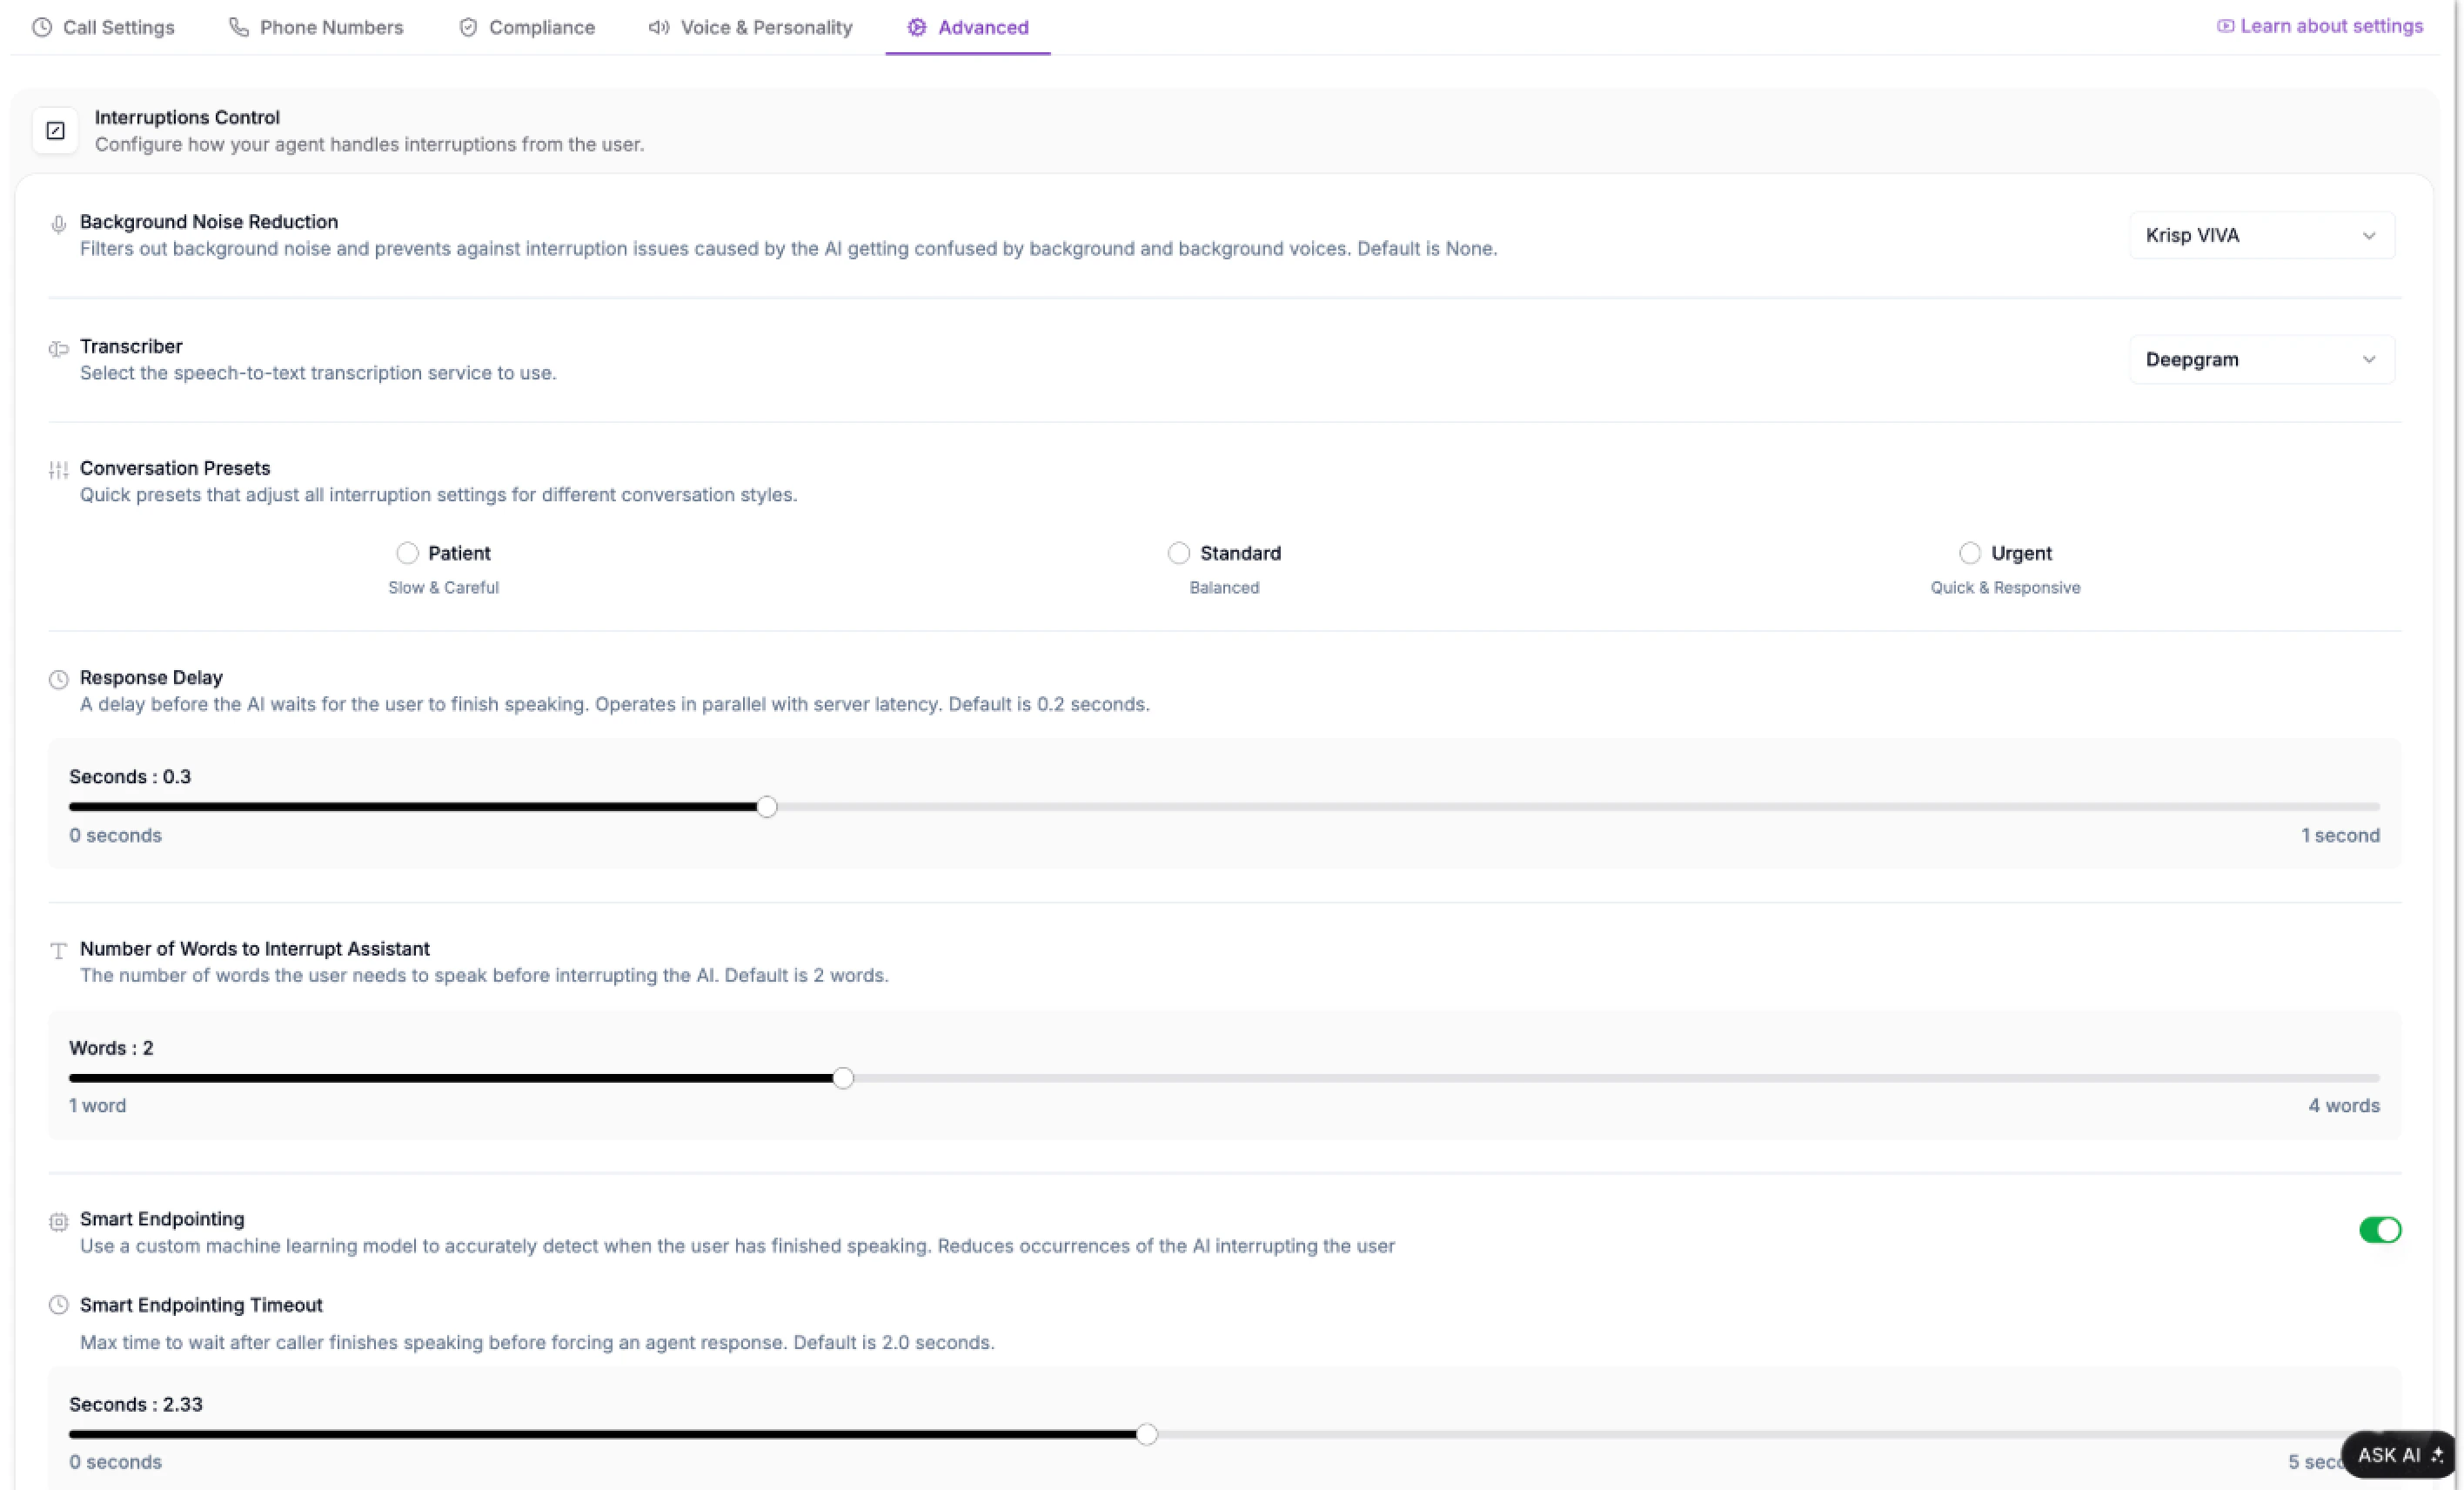The width and height of the screenshot is (2464, 1490).
Task: Click the Interruptions Control edit icon
Action: (55, 131)
